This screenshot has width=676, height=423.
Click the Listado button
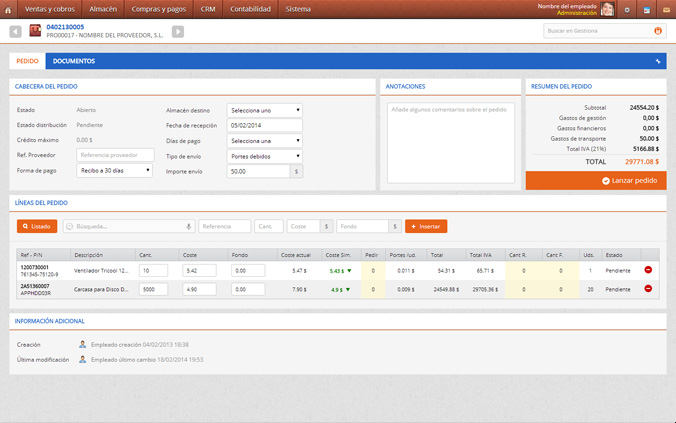[x=37, y=227]
